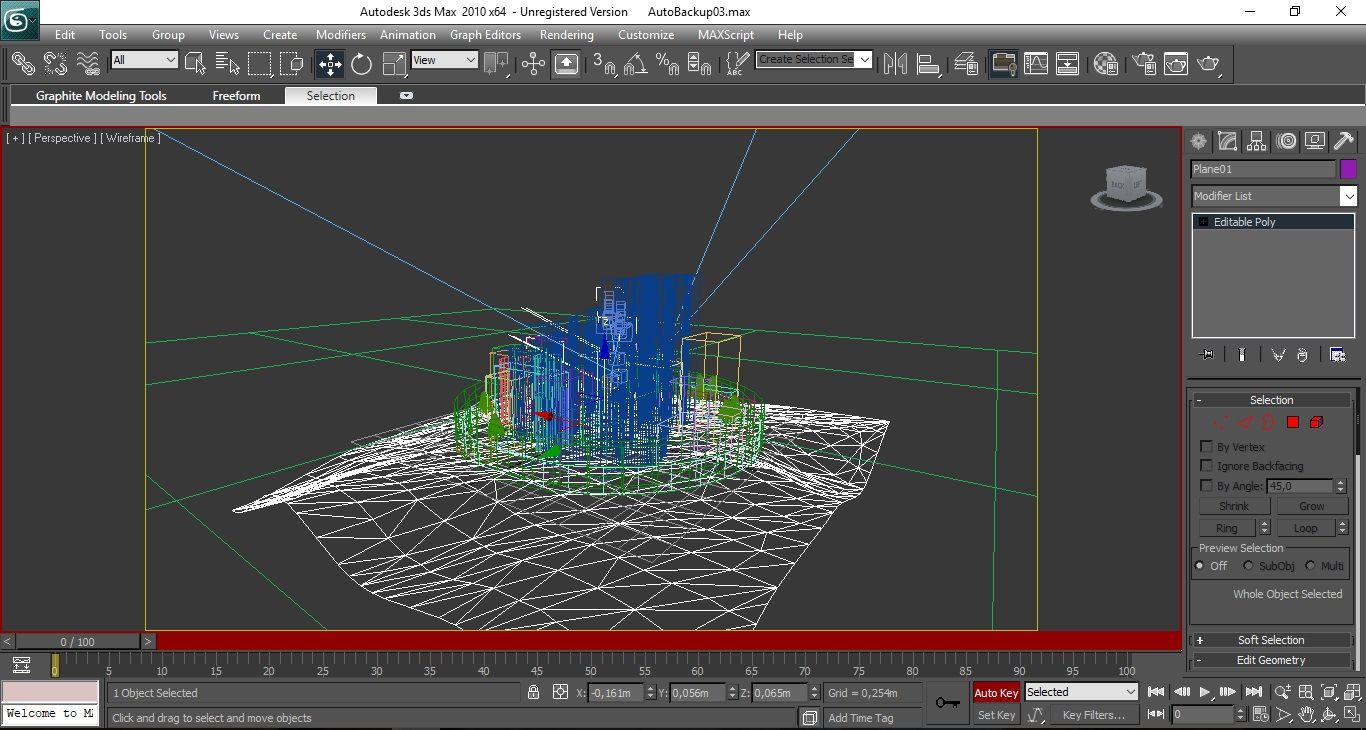Click the Mirror tool icon

click(896, 64)
